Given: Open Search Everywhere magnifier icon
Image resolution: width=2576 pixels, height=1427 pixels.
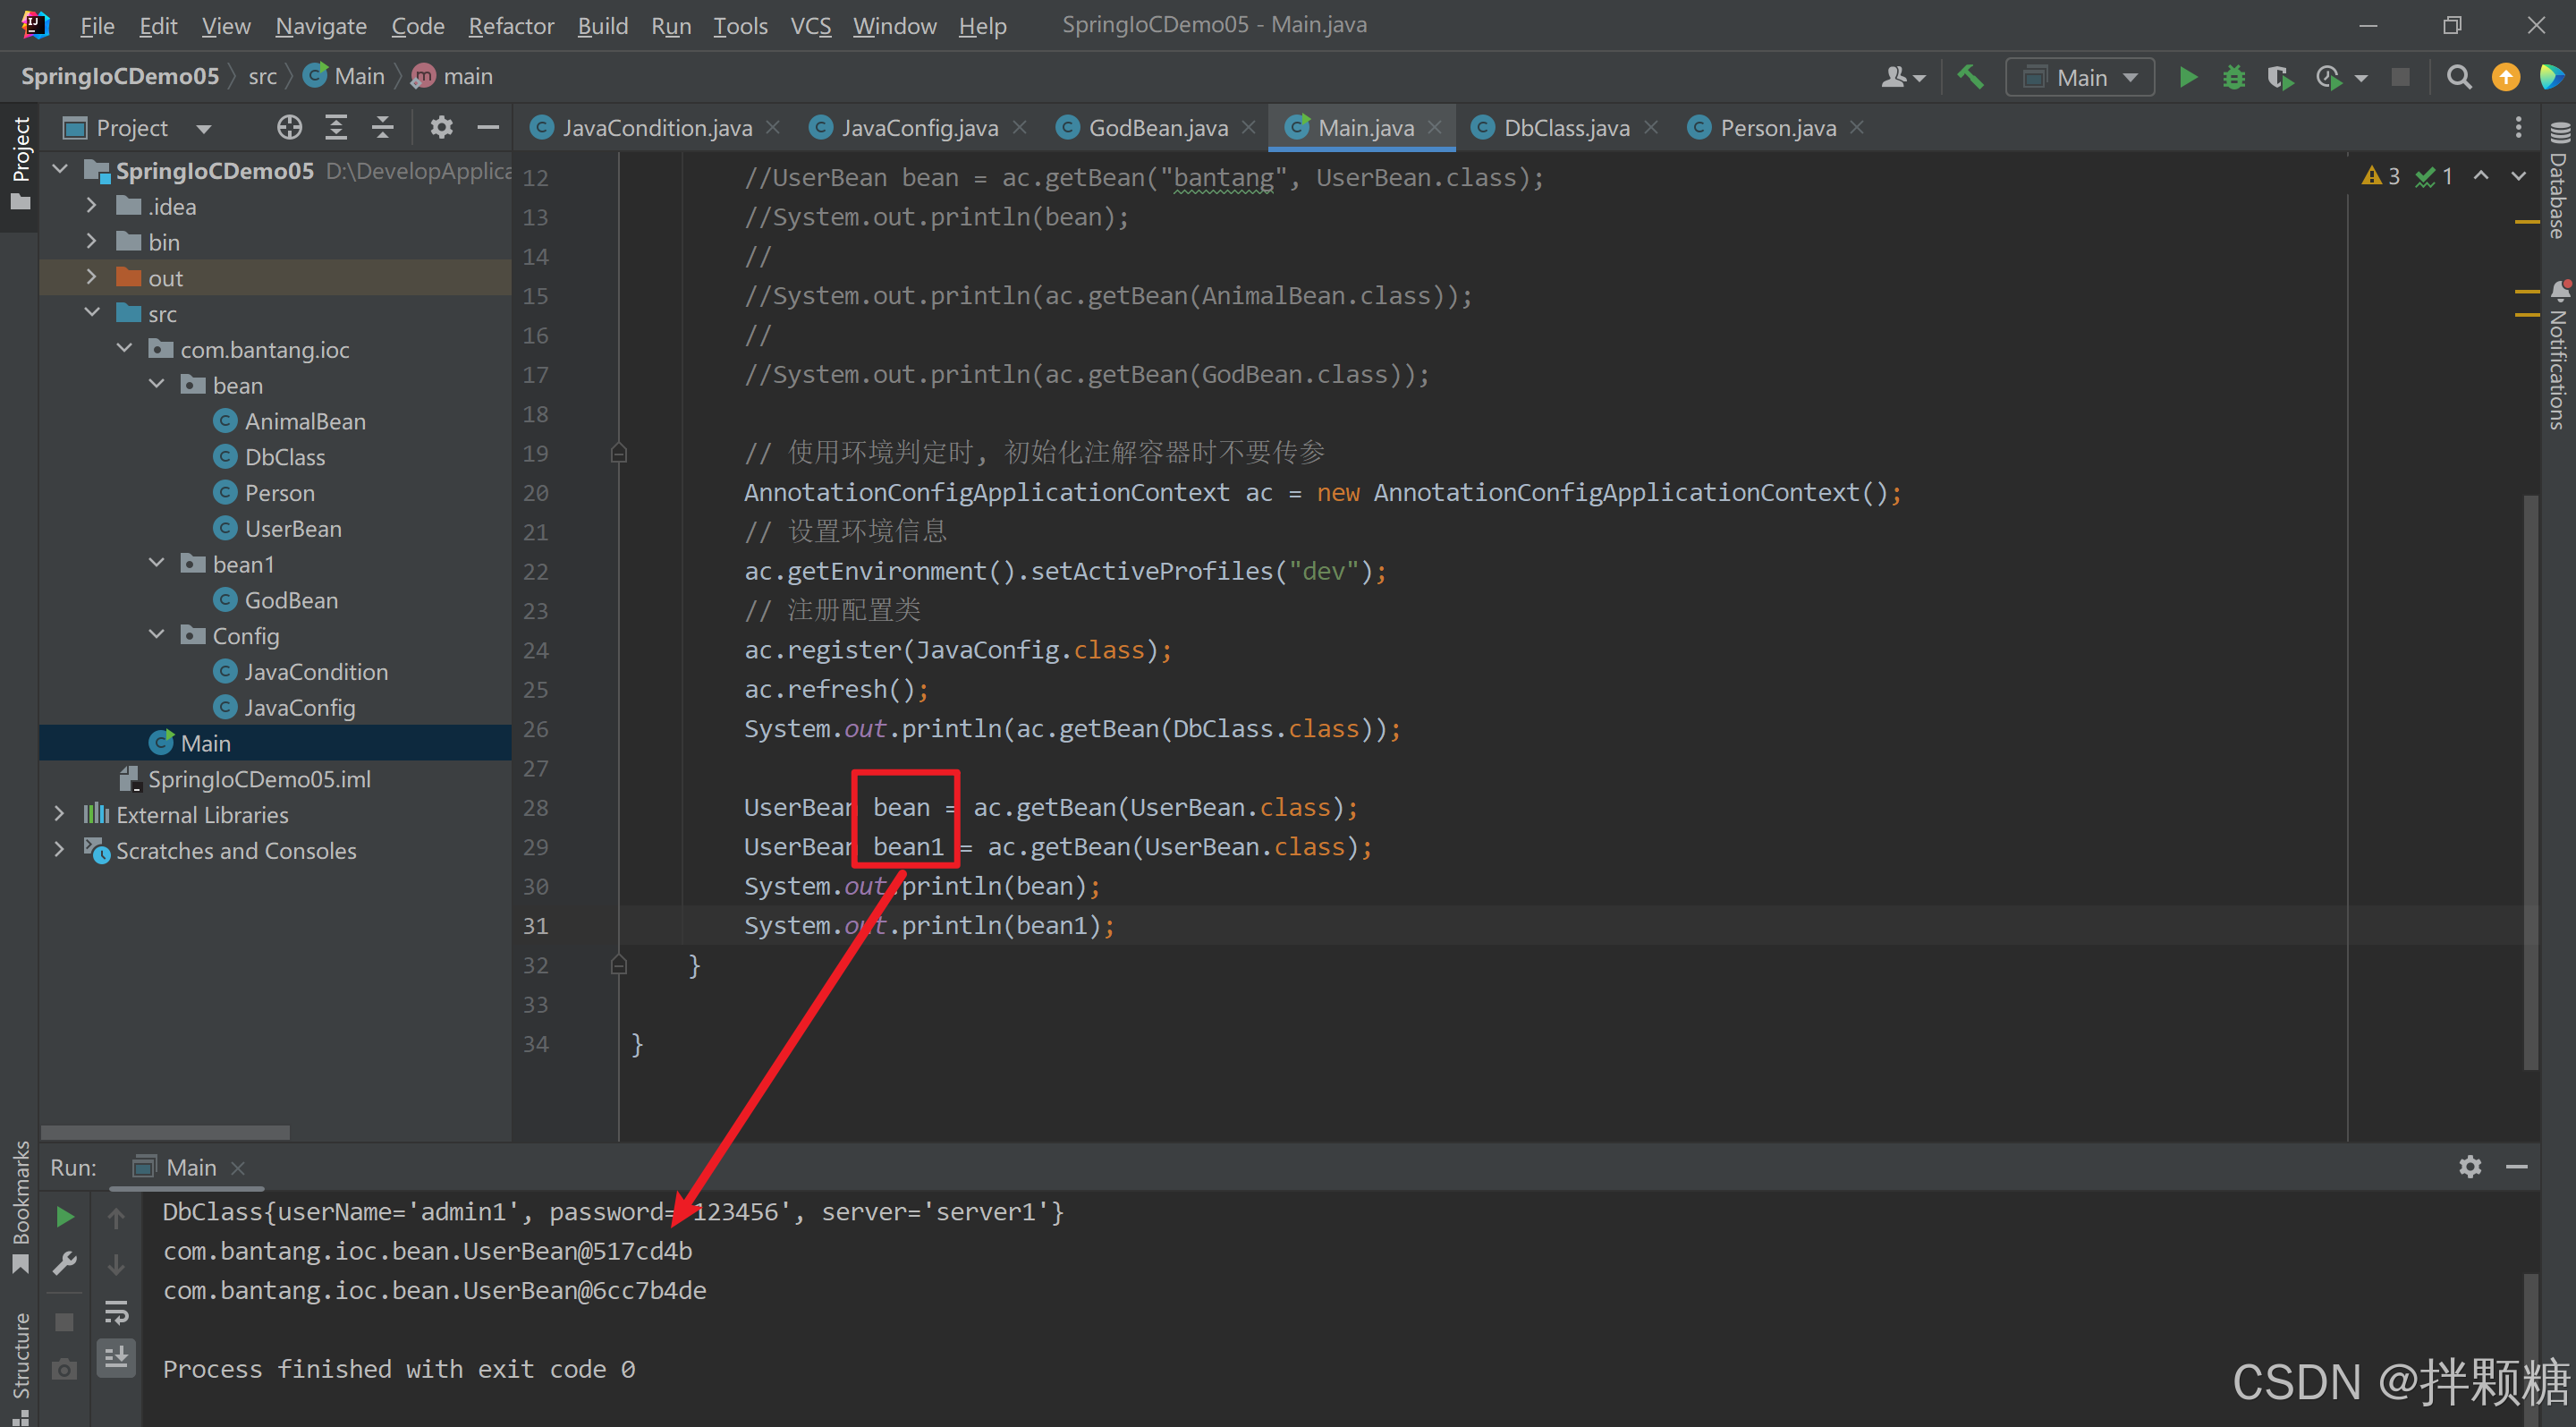Looking at the screenshot, I should tap(2458, 77).
